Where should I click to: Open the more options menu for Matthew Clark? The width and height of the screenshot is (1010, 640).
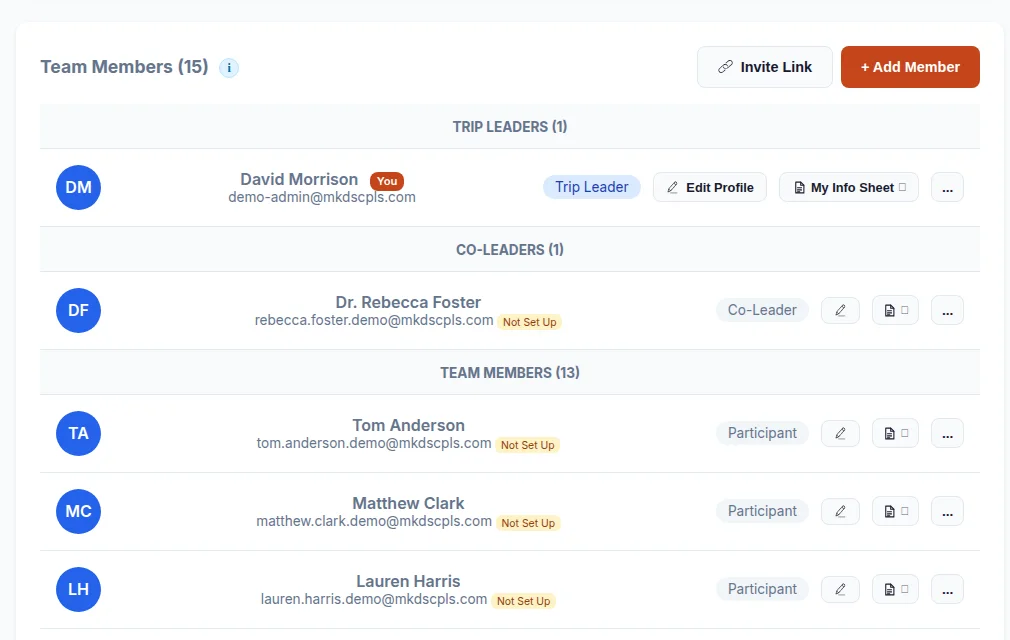point(948,511)
